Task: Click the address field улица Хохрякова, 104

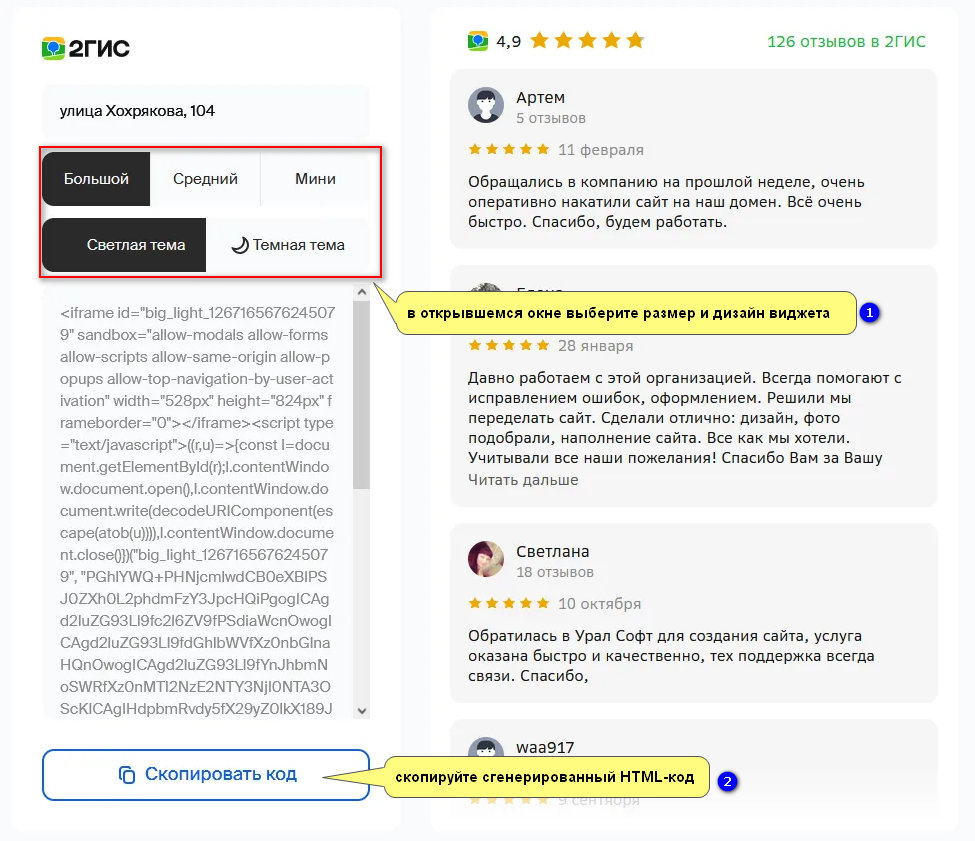Action: [205, 111]
